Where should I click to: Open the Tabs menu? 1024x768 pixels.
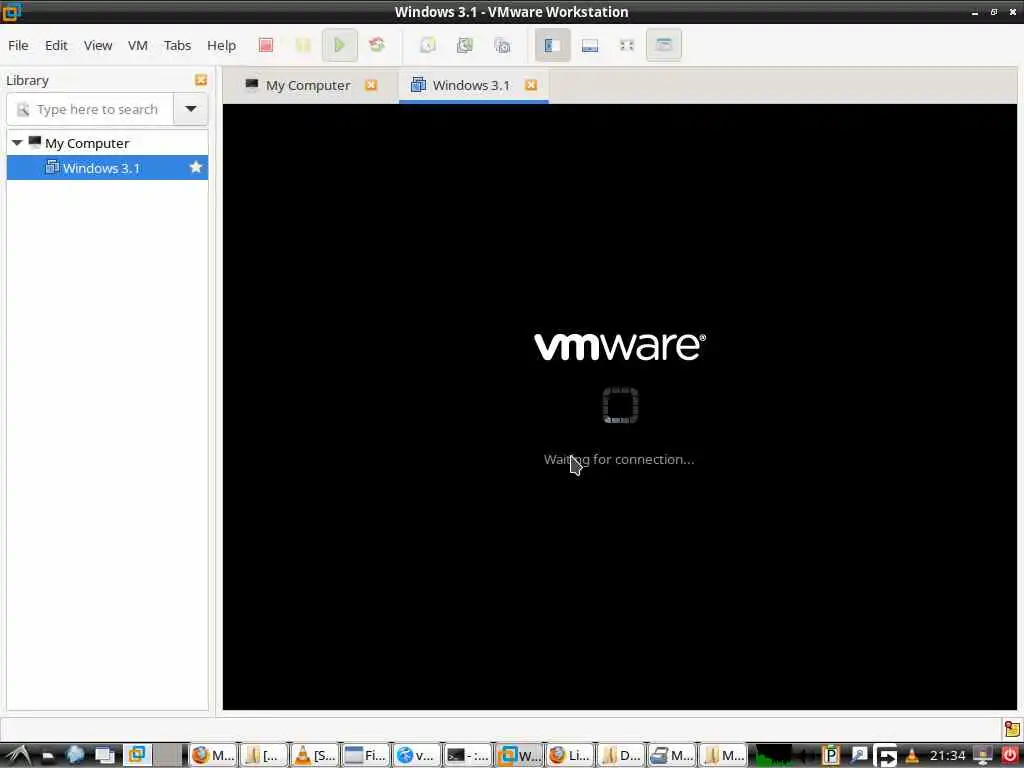(x=177, y=45)
